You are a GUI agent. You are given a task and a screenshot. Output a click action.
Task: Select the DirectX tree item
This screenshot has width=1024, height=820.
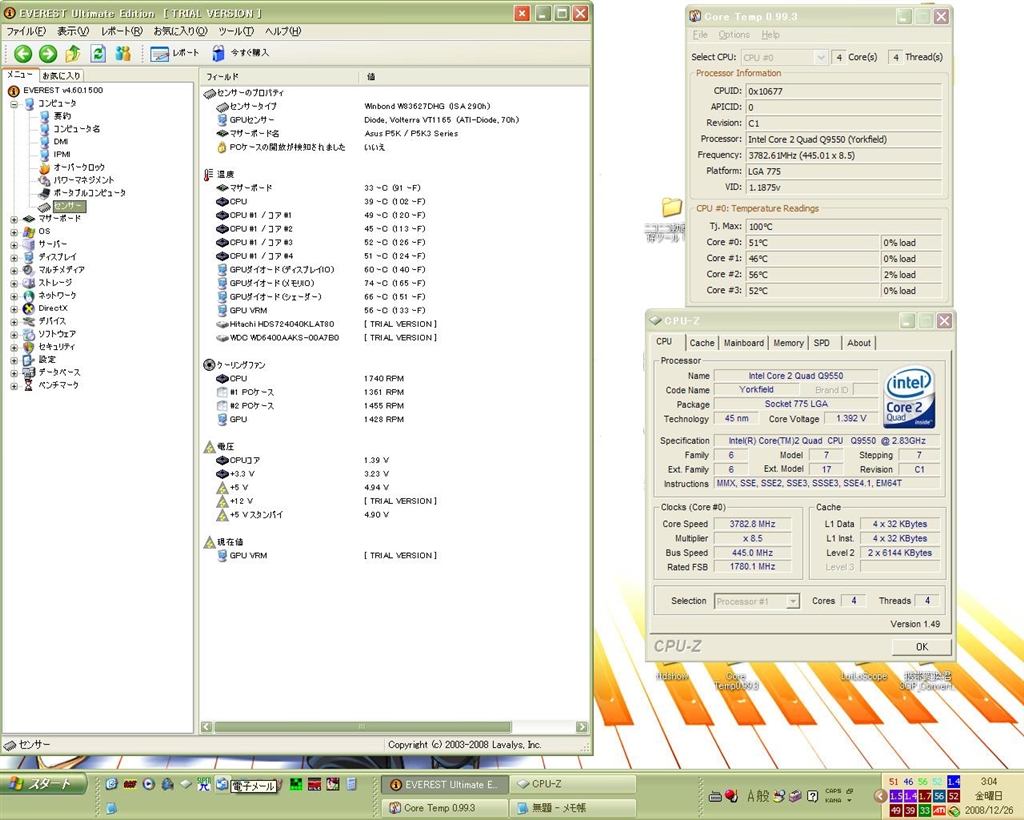click(x=53, y=308)
